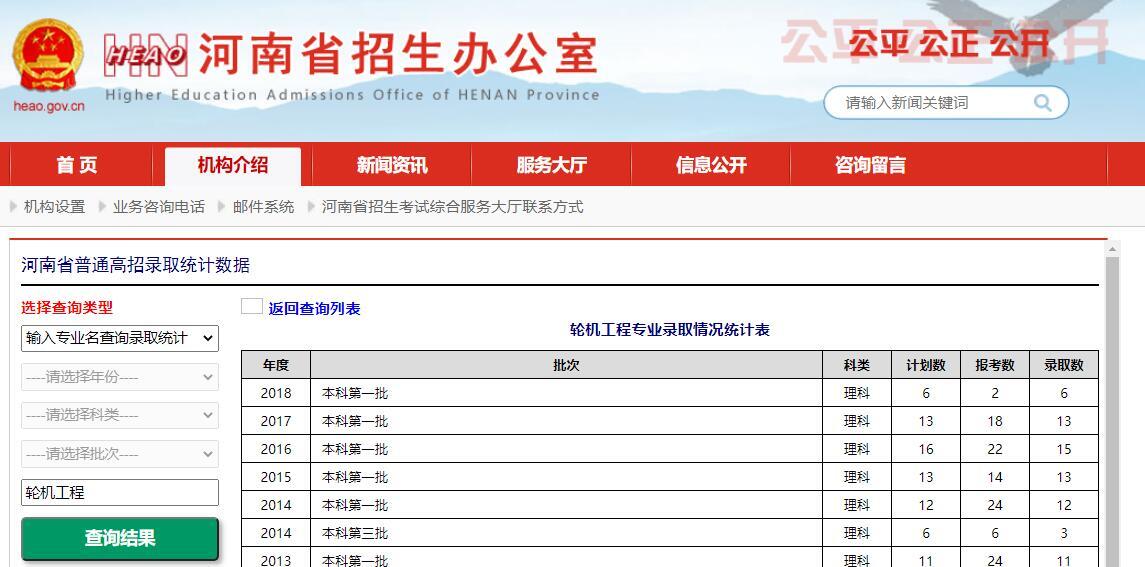Open the 咨询留言 tab
Screen dimensions: 1145x567
coord(870,165)
